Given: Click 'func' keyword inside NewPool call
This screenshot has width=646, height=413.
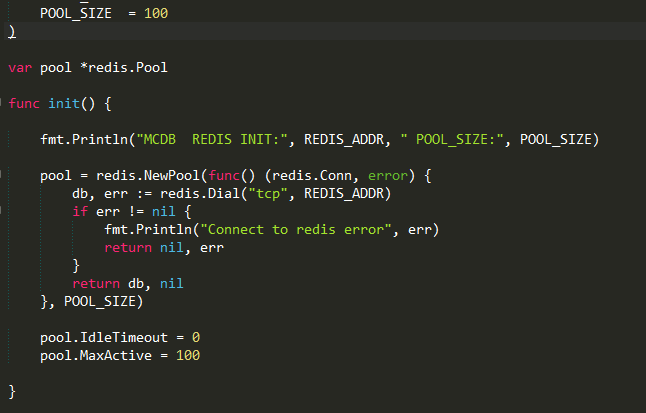Looking at the screenshot, I should (x=224, y=176).
